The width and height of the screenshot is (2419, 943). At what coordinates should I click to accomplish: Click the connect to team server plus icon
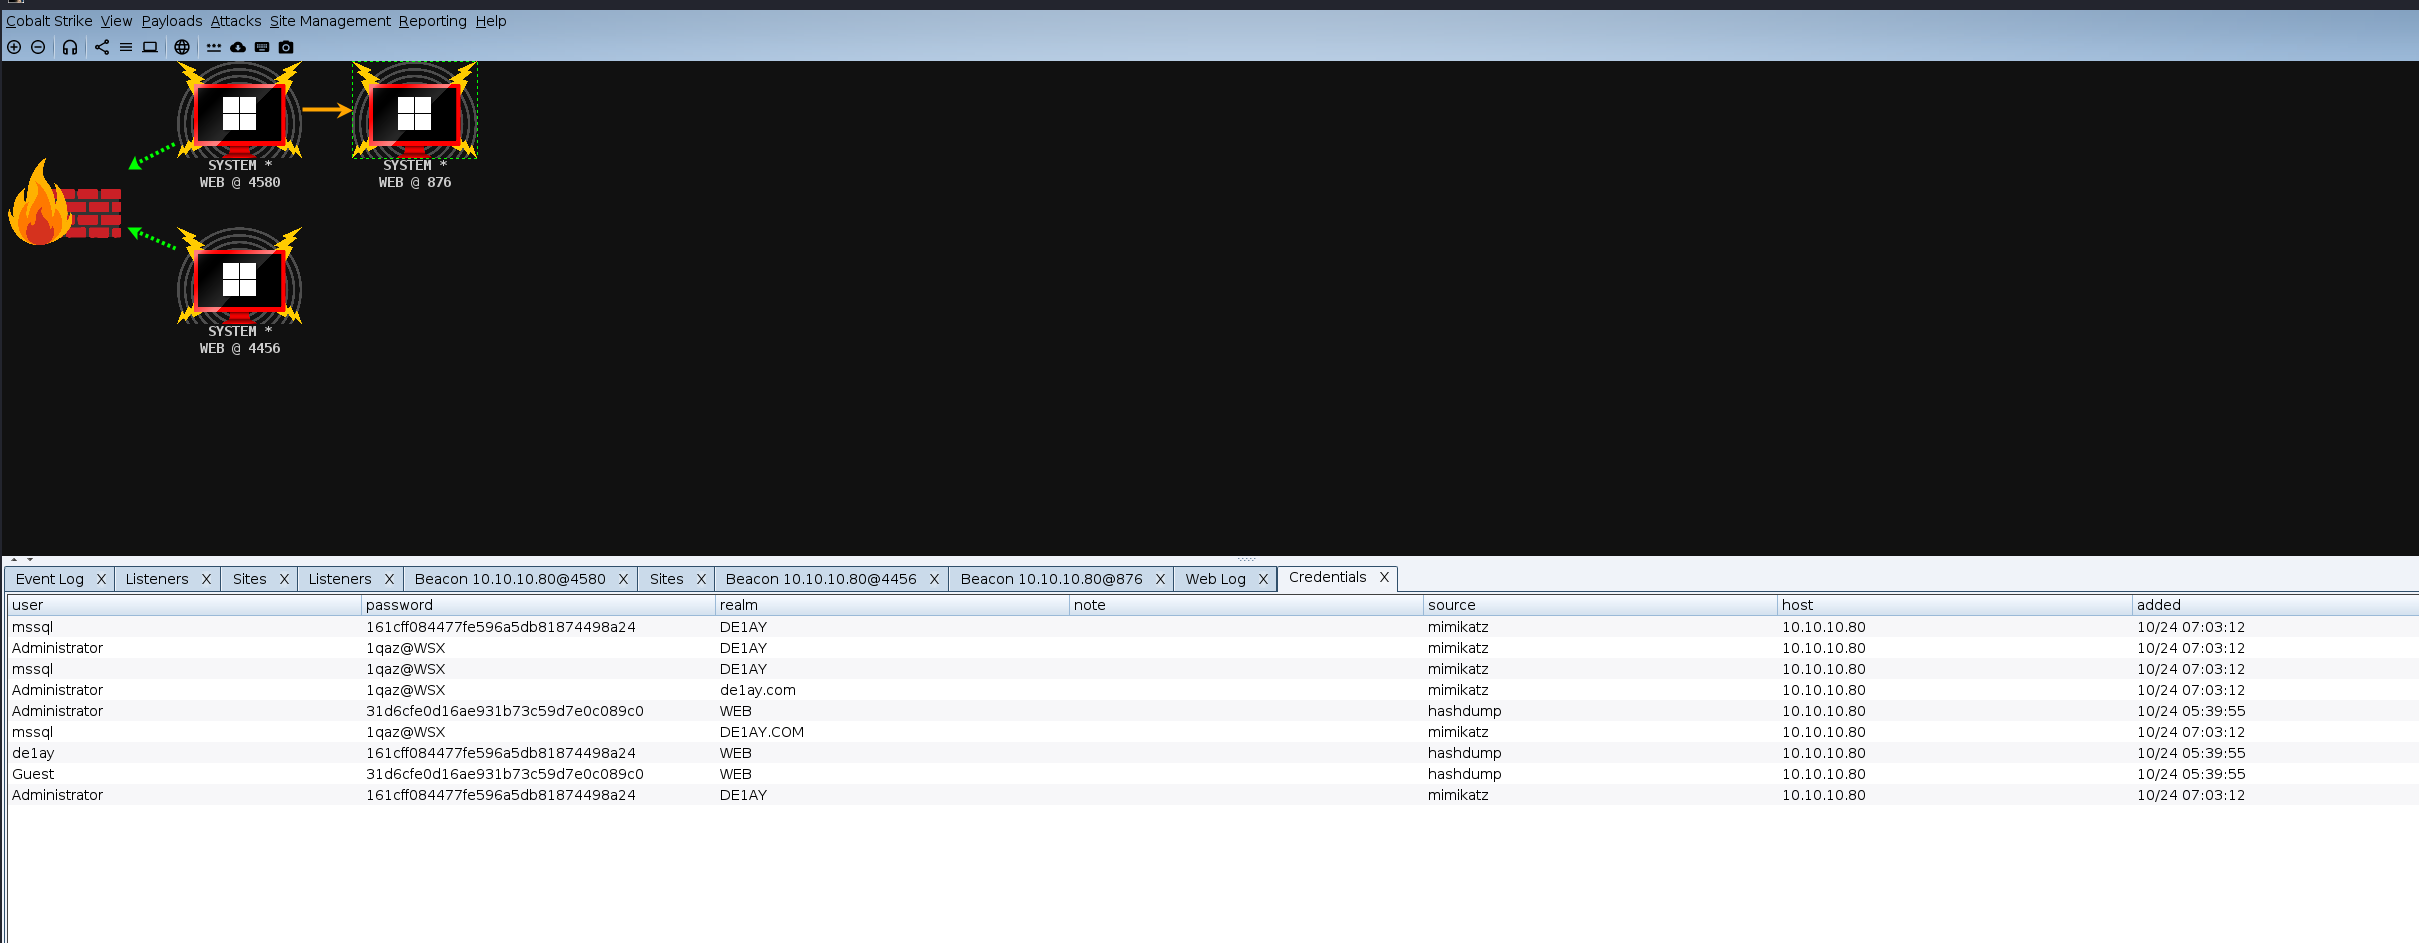[x=14, y=47]
